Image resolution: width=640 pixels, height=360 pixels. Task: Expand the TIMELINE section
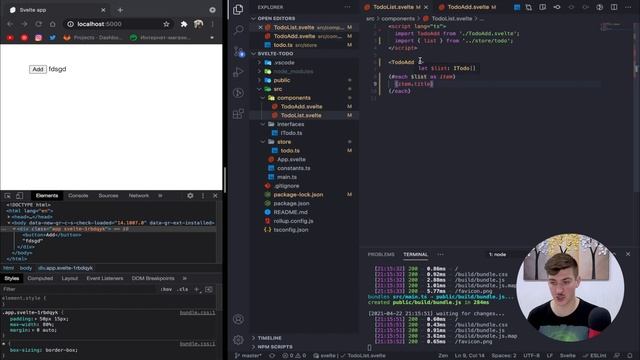point(304,338)
